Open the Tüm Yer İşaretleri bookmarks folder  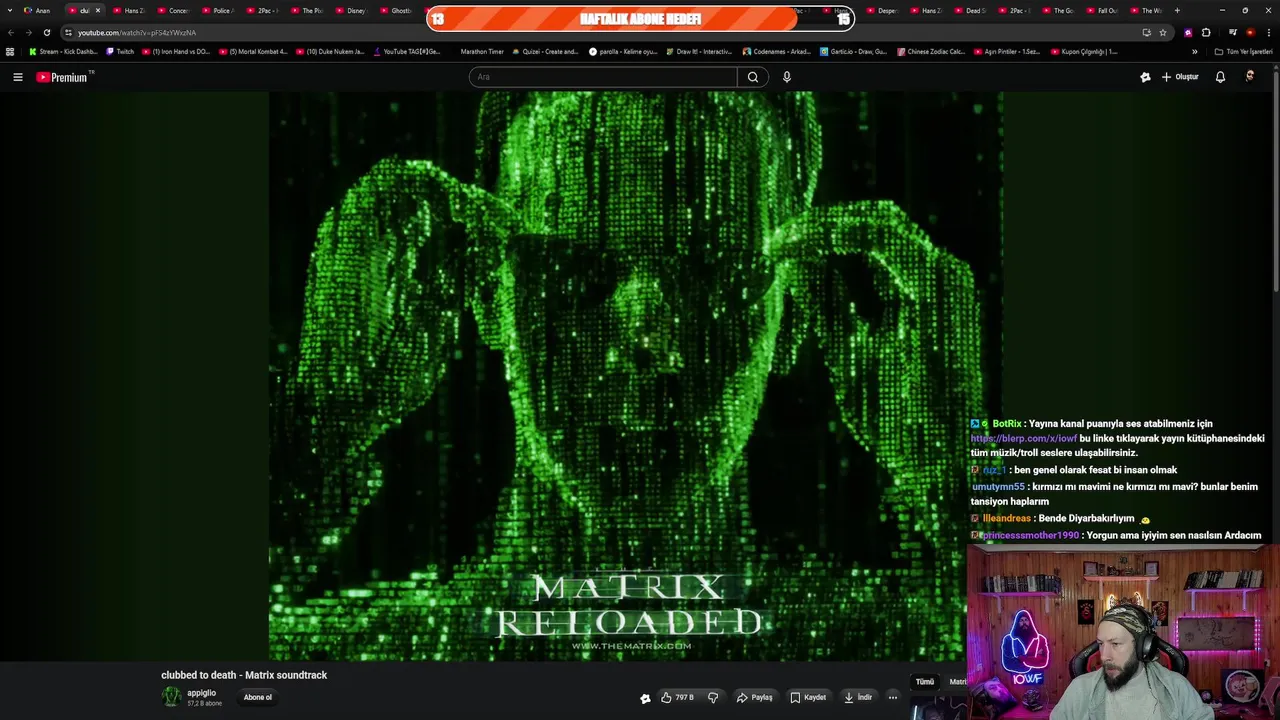click(x=1242, y=51)
